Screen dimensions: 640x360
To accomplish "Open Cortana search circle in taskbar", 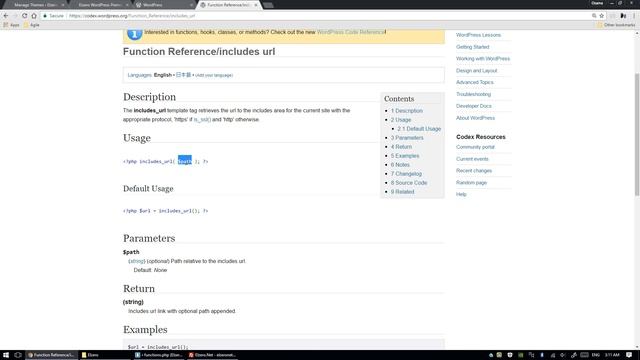I will click(x=18, y=355).
